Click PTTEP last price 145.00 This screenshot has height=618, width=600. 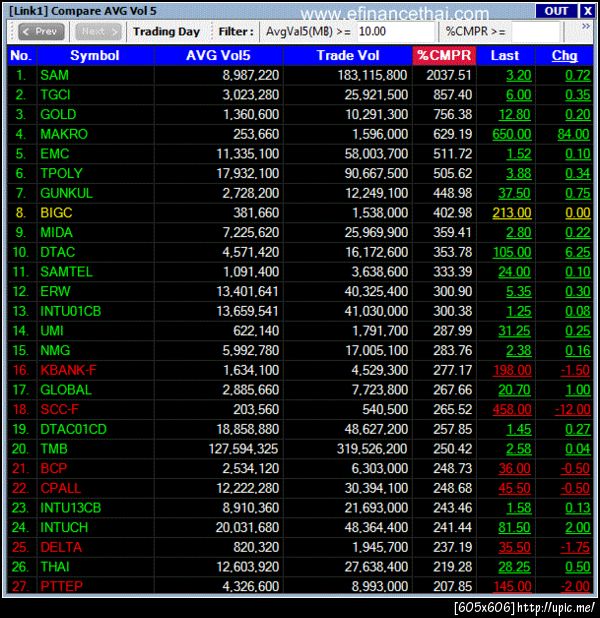[x=512, y=586]
